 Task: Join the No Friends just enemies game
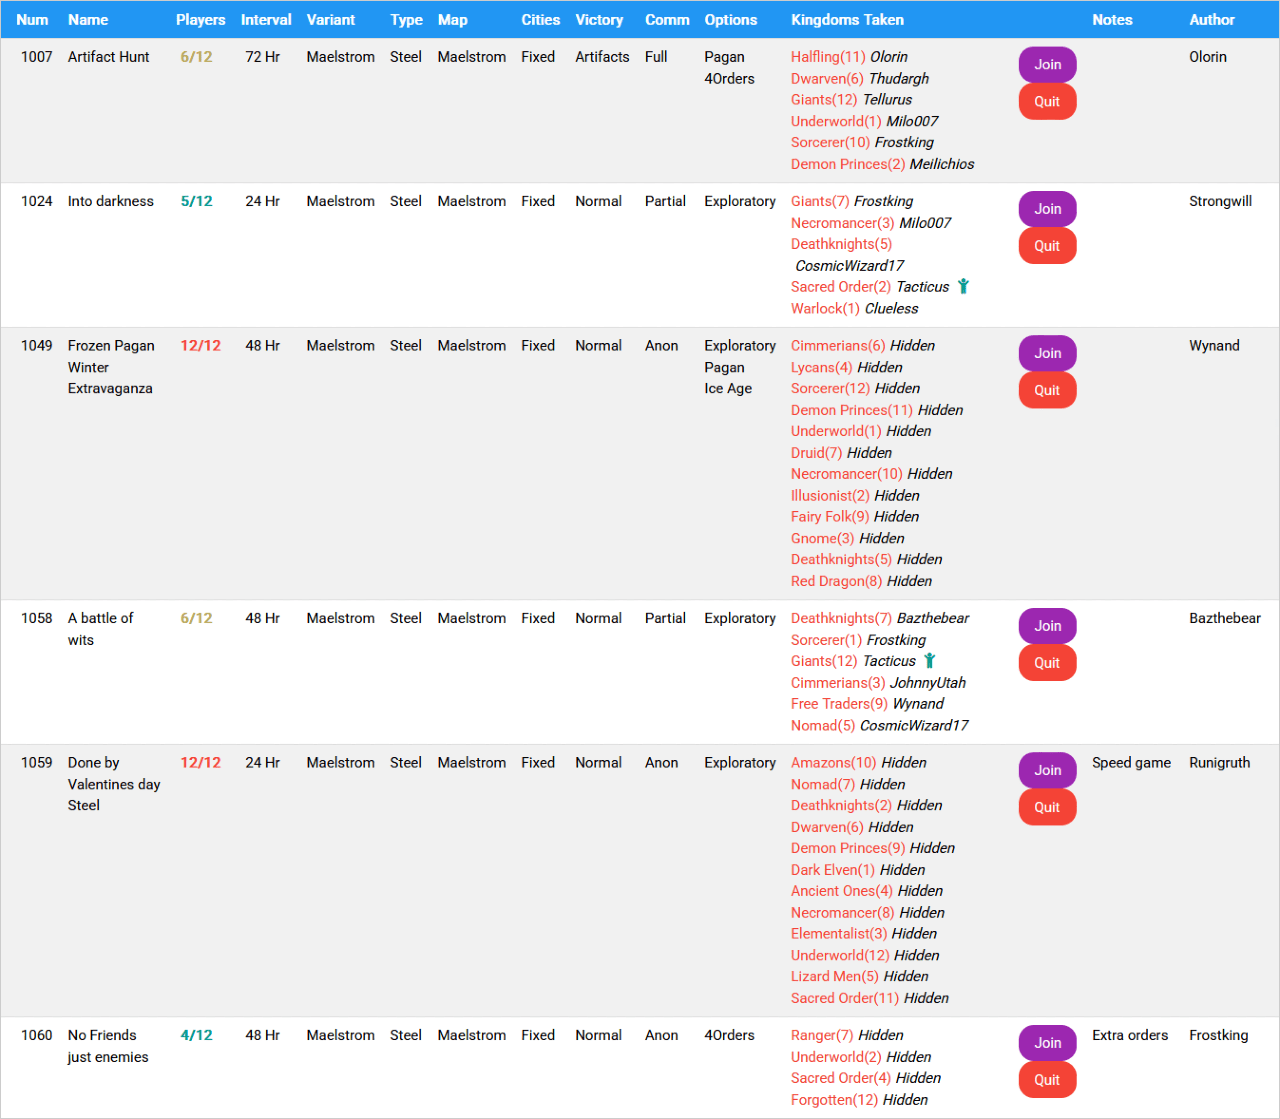1047,1043
